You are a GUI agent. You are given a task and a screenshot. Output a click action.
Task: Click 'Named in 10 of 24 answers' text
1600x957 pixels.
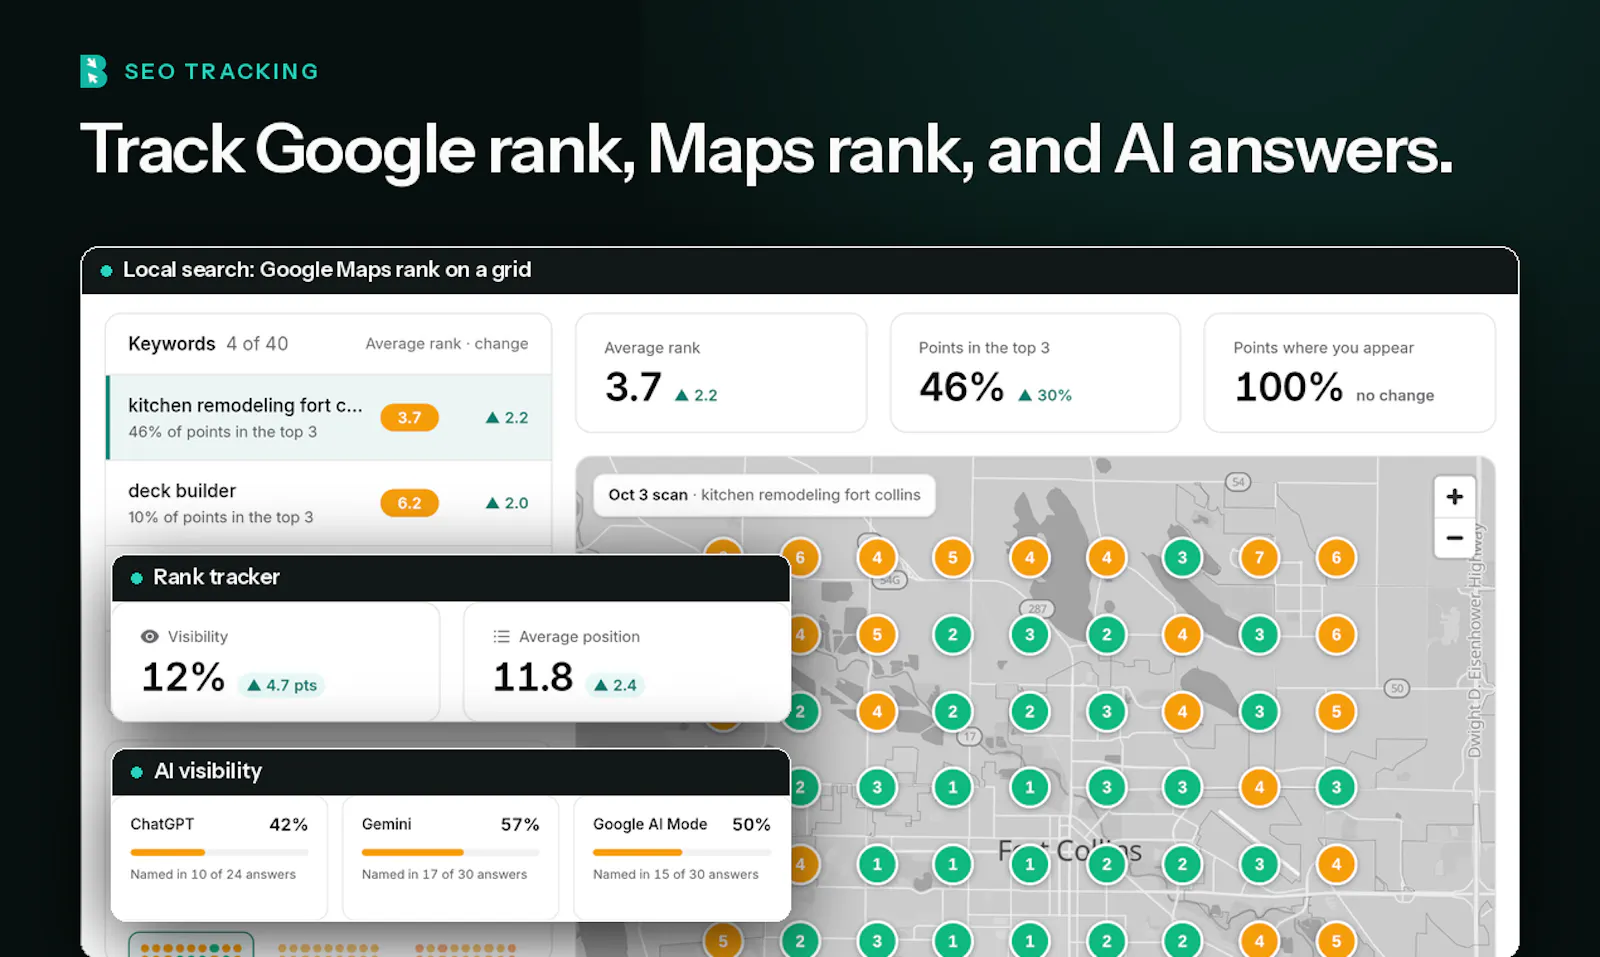point(213,874)
